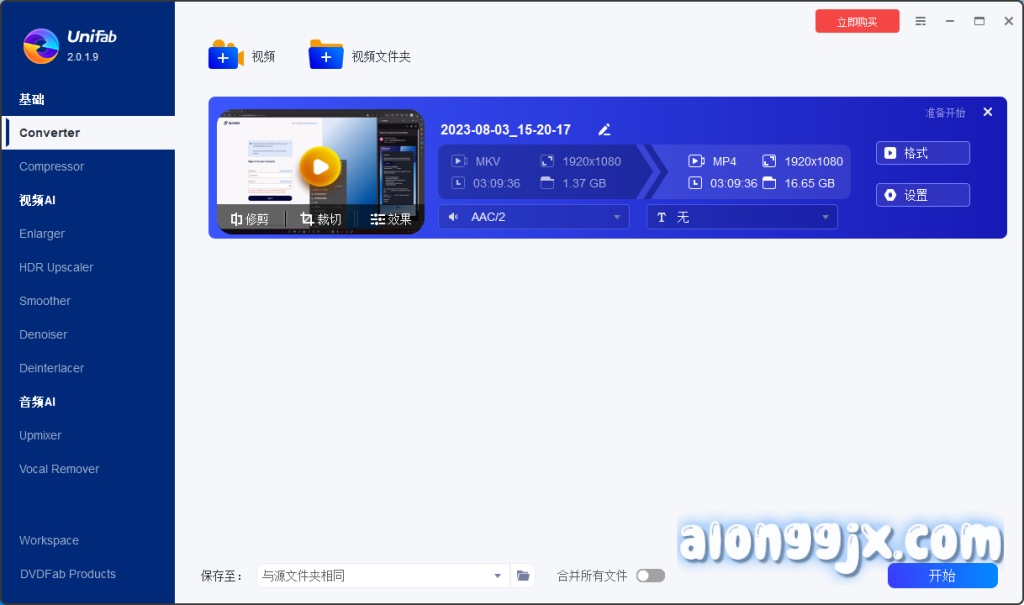
Task: Browse output folder with folder icon
Action: pyautogui.click(x=523, y=575)
